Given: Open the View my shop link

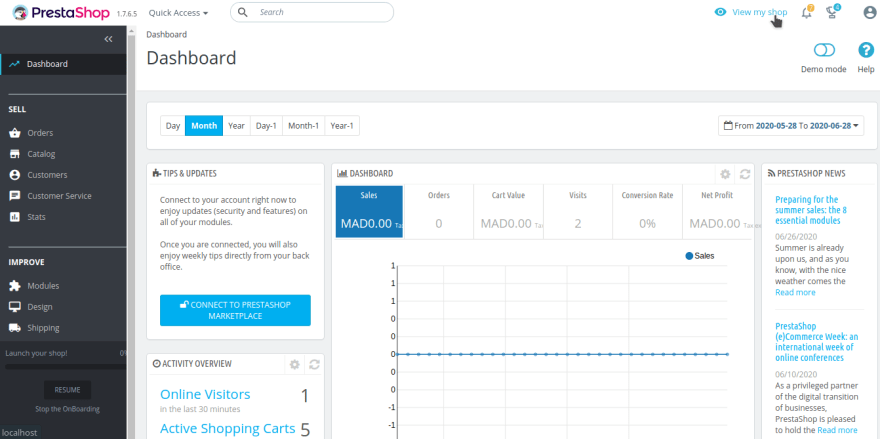Looking at the screenshot, I should pos(758,12).
